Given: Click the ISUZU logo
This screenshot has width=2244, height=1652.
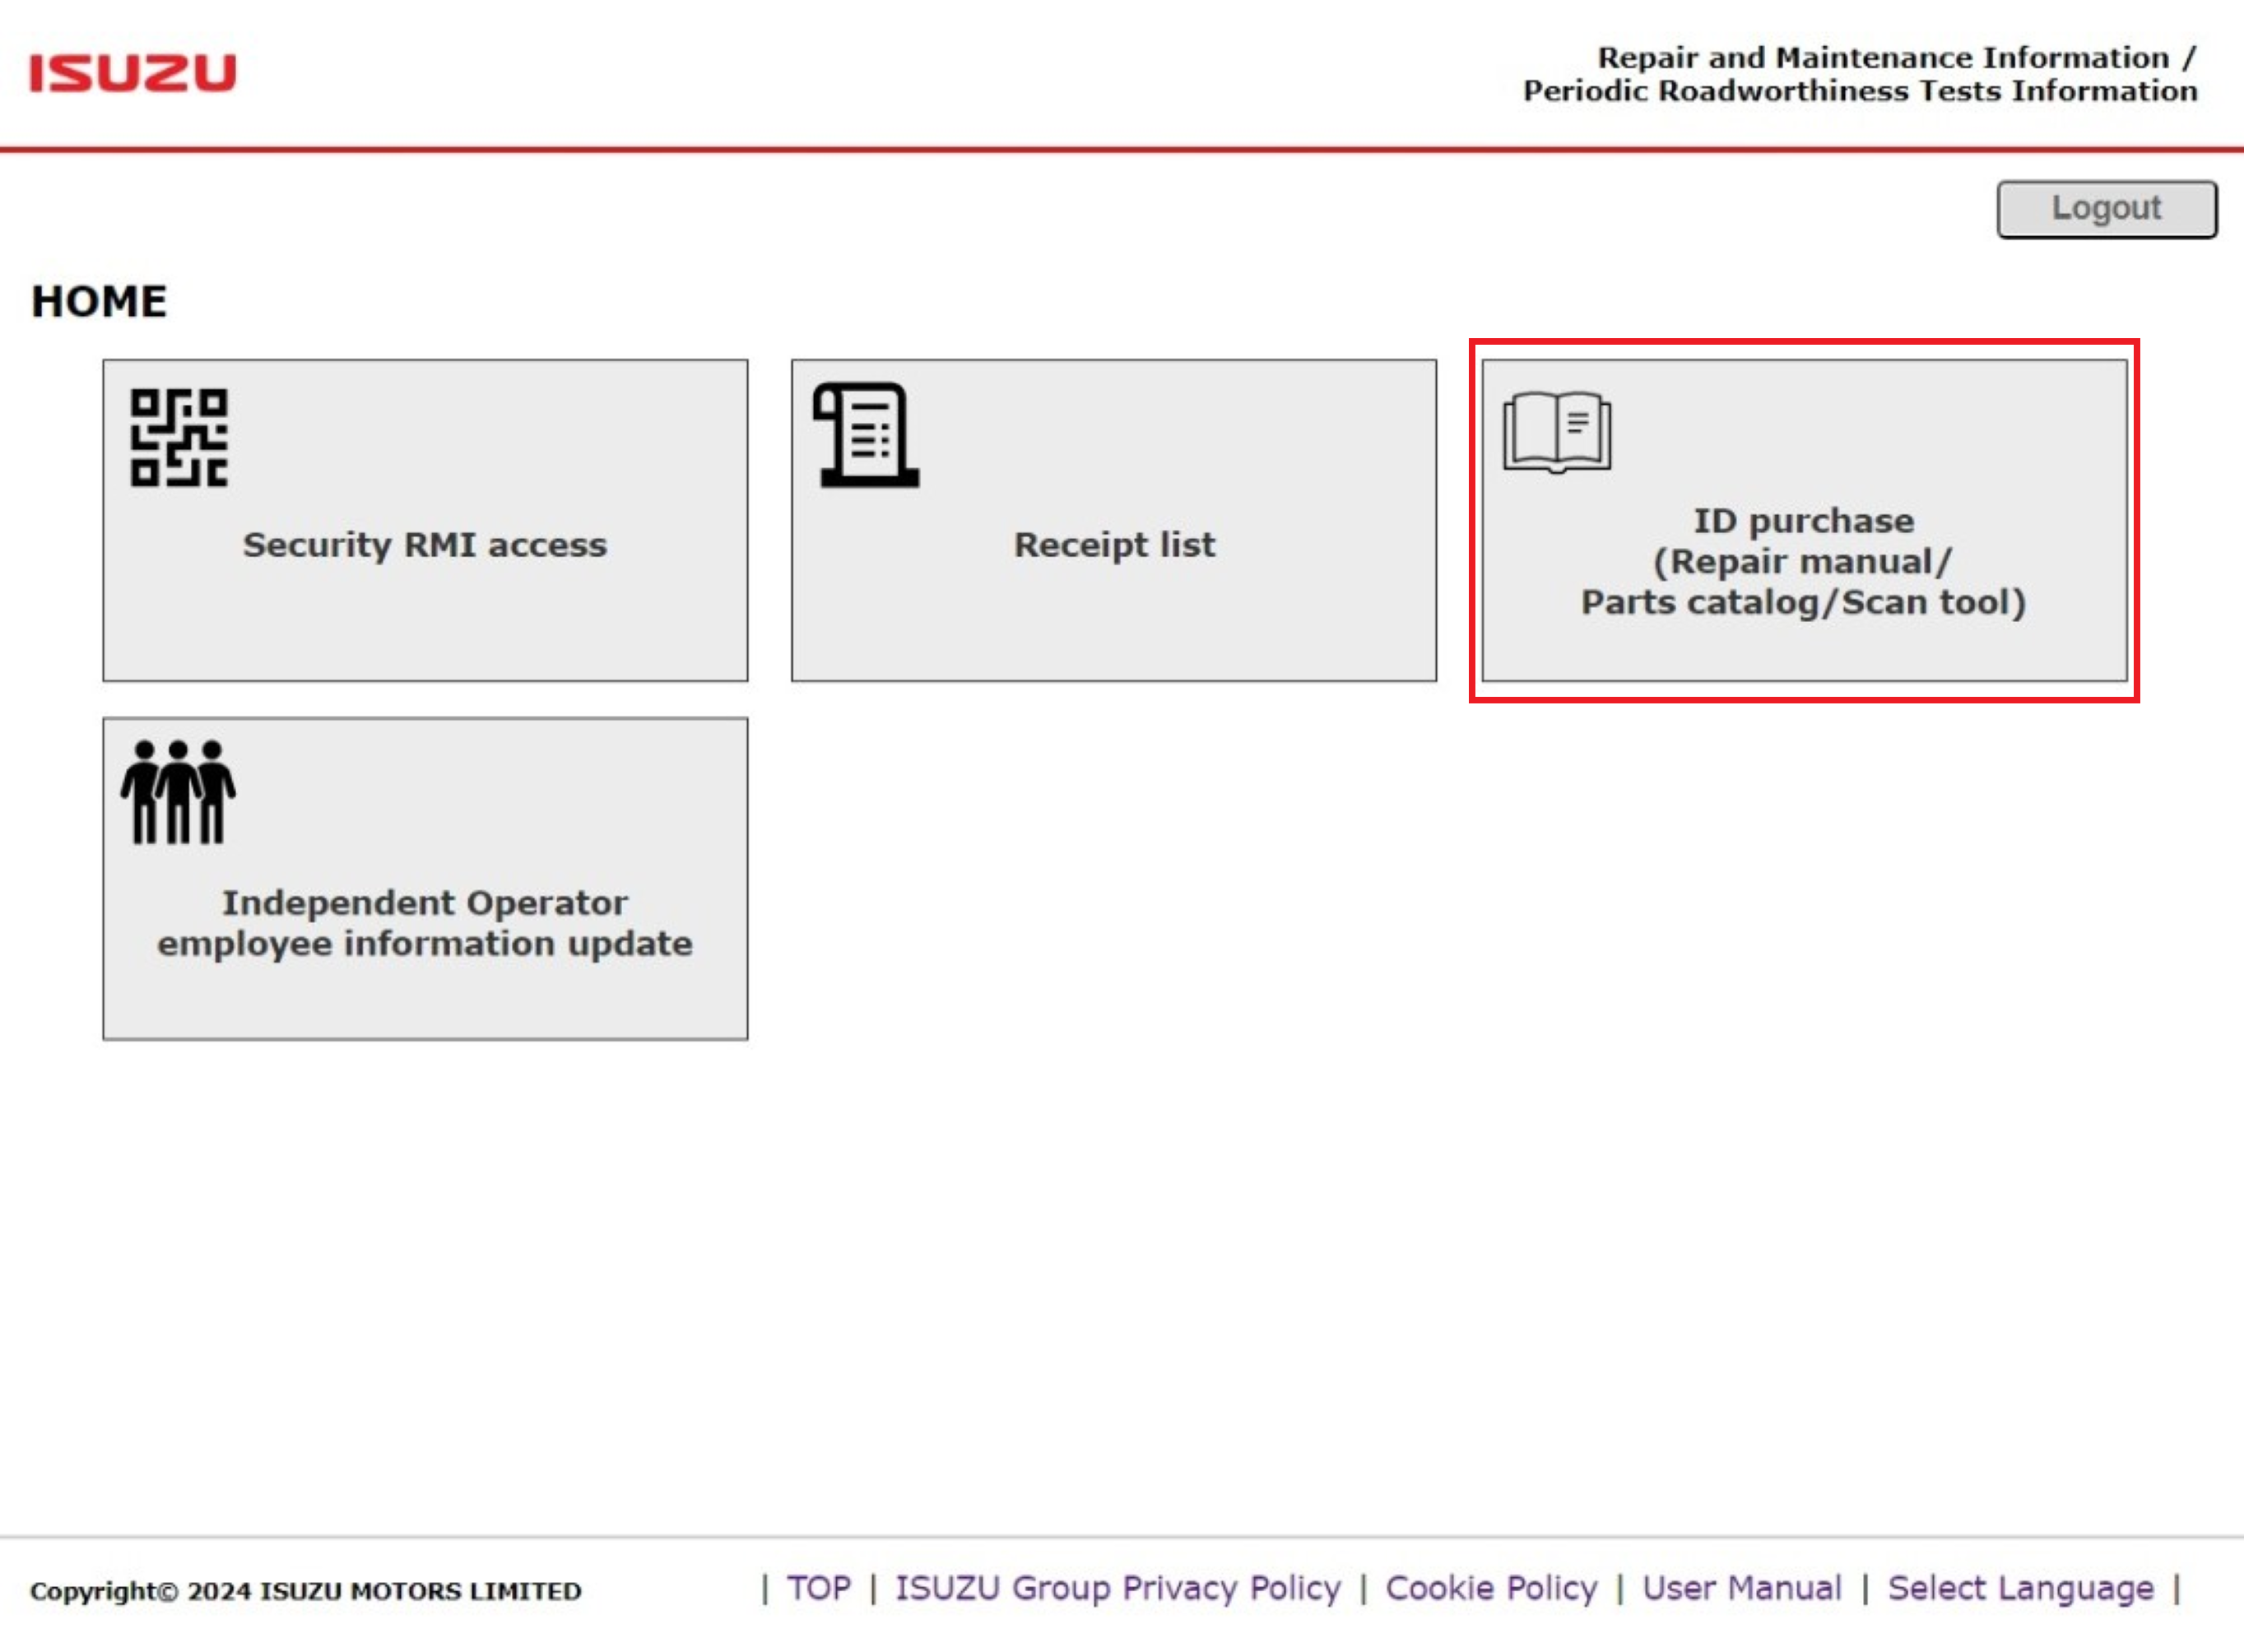Looking at the screenshot, I should click(x=133, y=73).
